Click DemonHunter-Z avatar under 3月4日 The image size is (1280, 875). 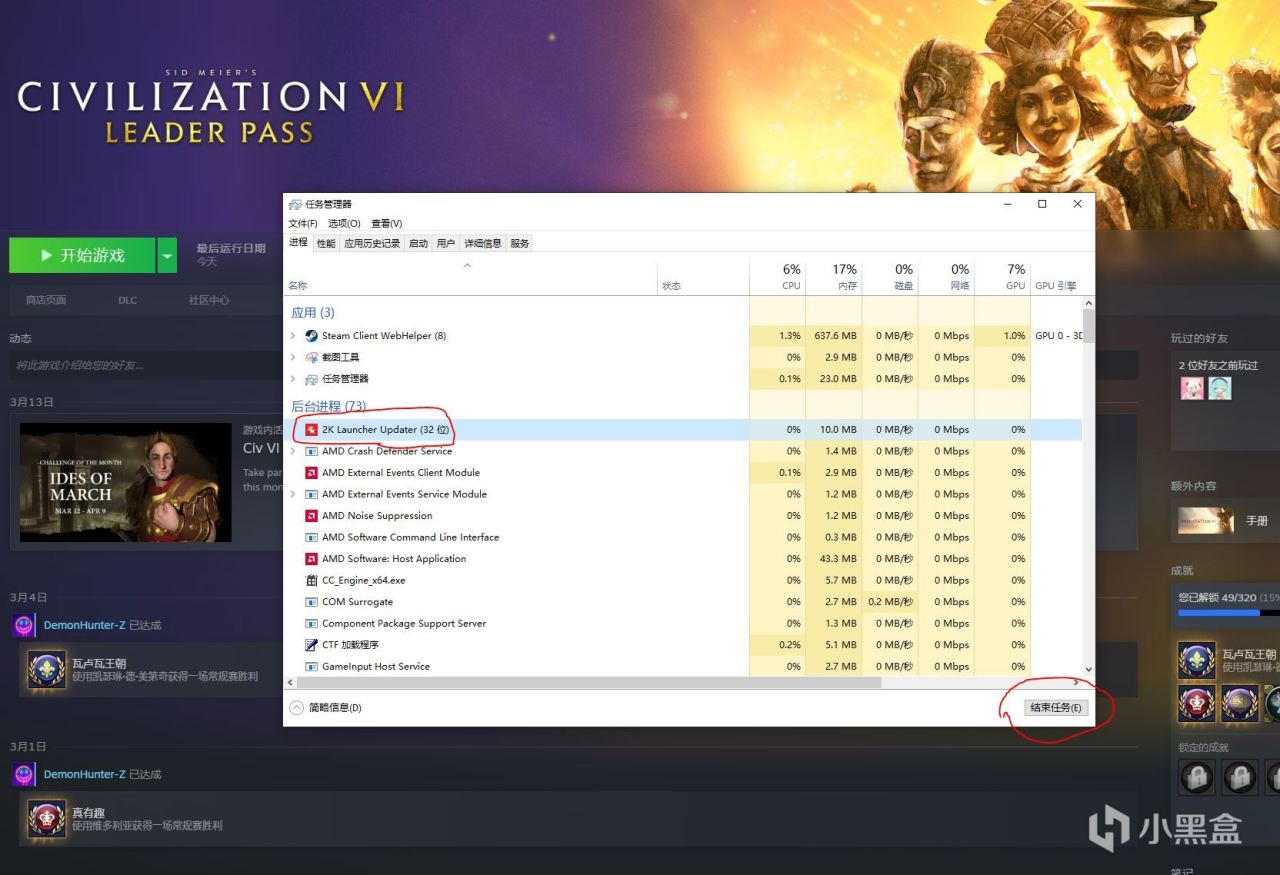coord(24,625)
